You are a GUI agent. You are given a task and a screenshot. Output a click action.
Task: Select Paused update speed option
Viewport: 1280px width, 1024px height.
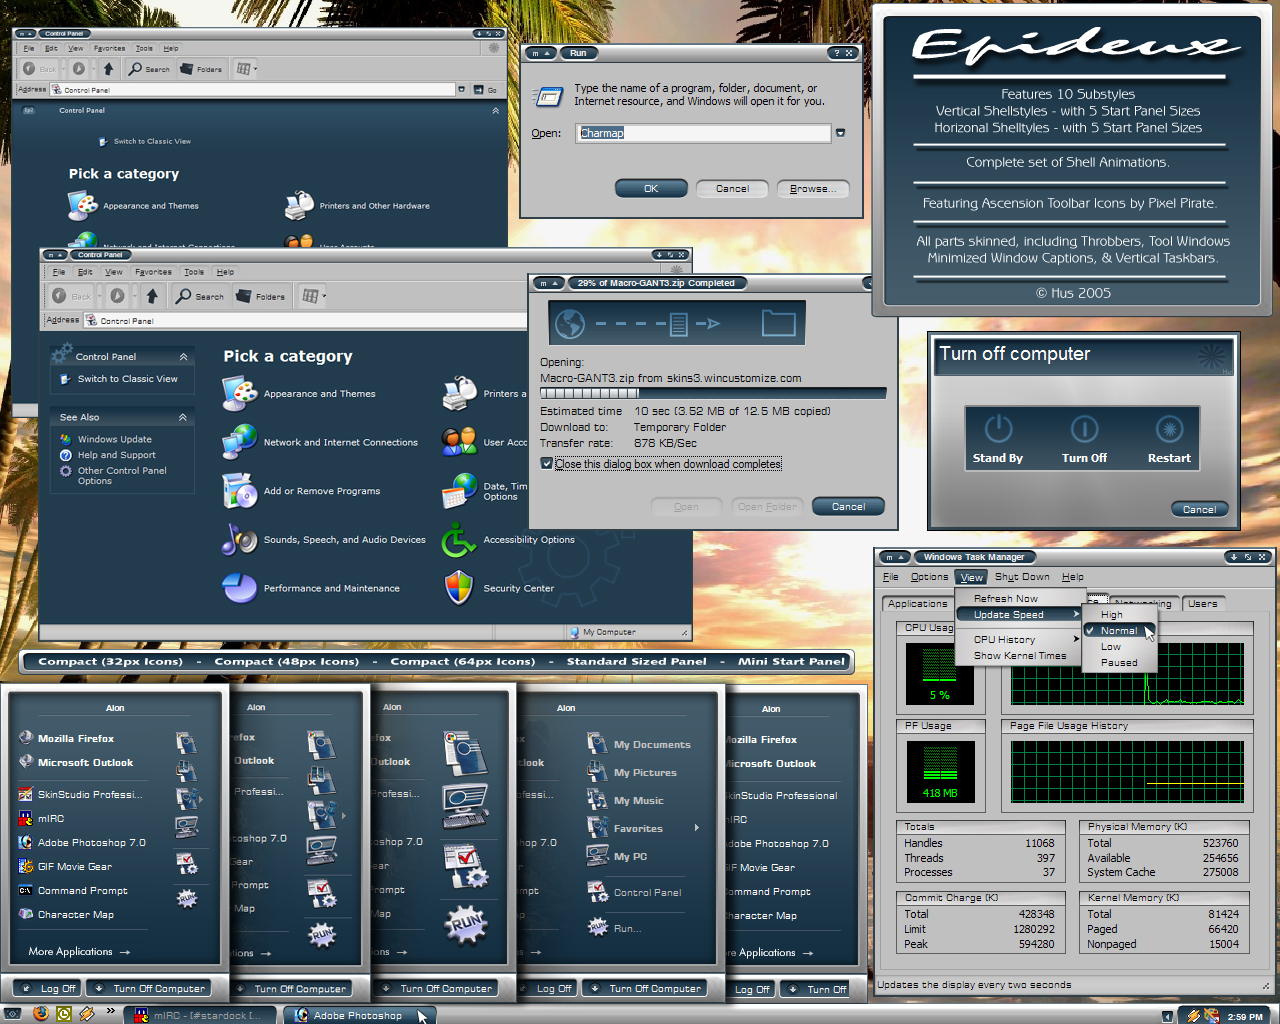1119,663
